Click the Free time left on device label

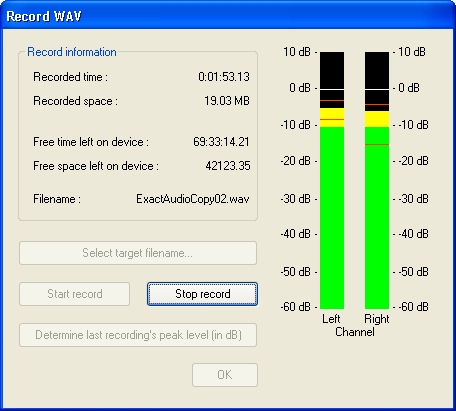click(x=91, y=142)
